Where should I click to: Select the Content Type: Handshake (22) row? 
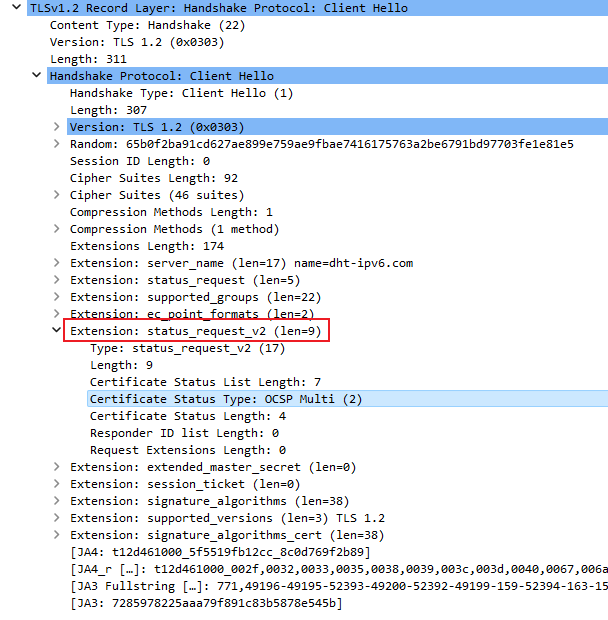click(147, 25)
